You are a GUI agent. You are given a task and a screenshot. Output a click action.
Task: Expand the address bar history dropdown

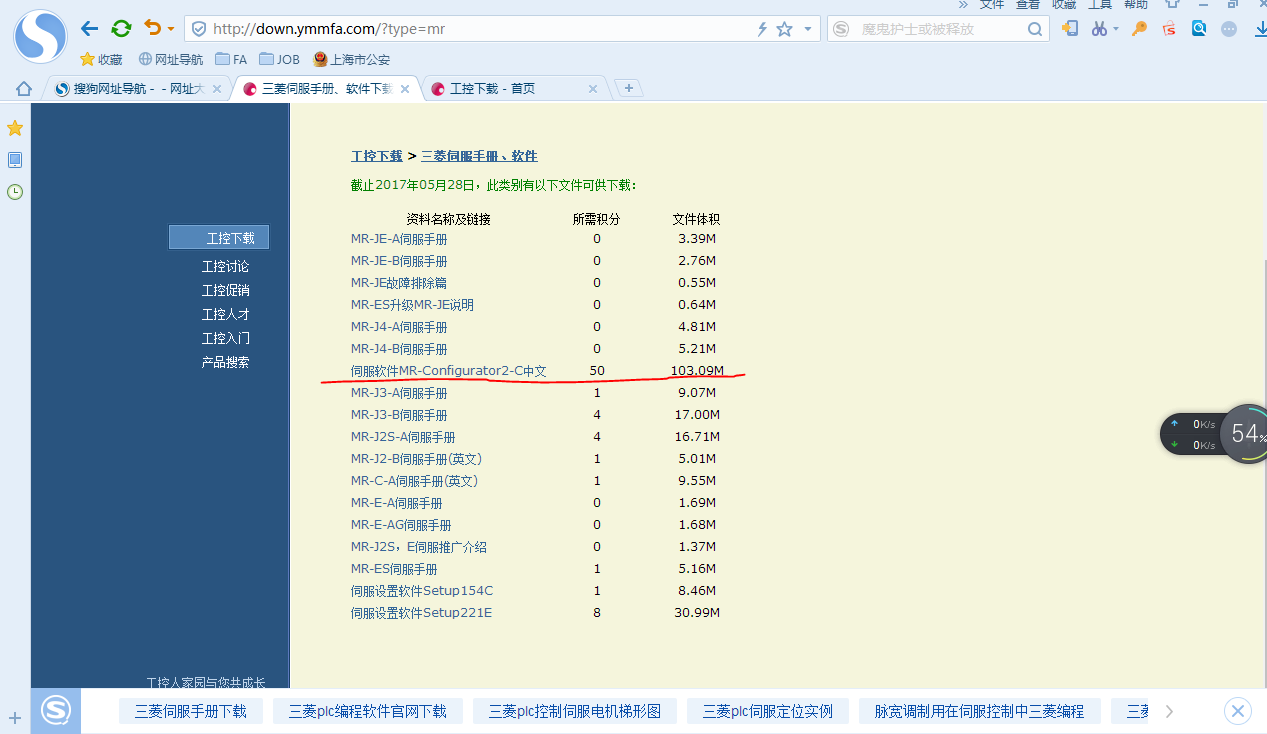point(808,29)
